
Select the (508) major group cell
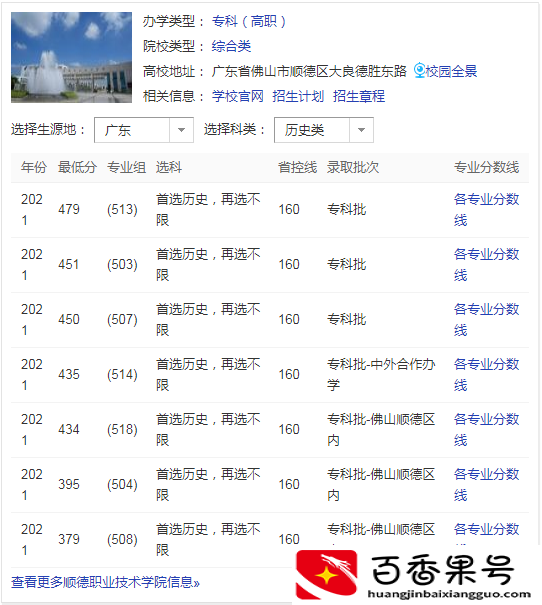tap(122, 539)
